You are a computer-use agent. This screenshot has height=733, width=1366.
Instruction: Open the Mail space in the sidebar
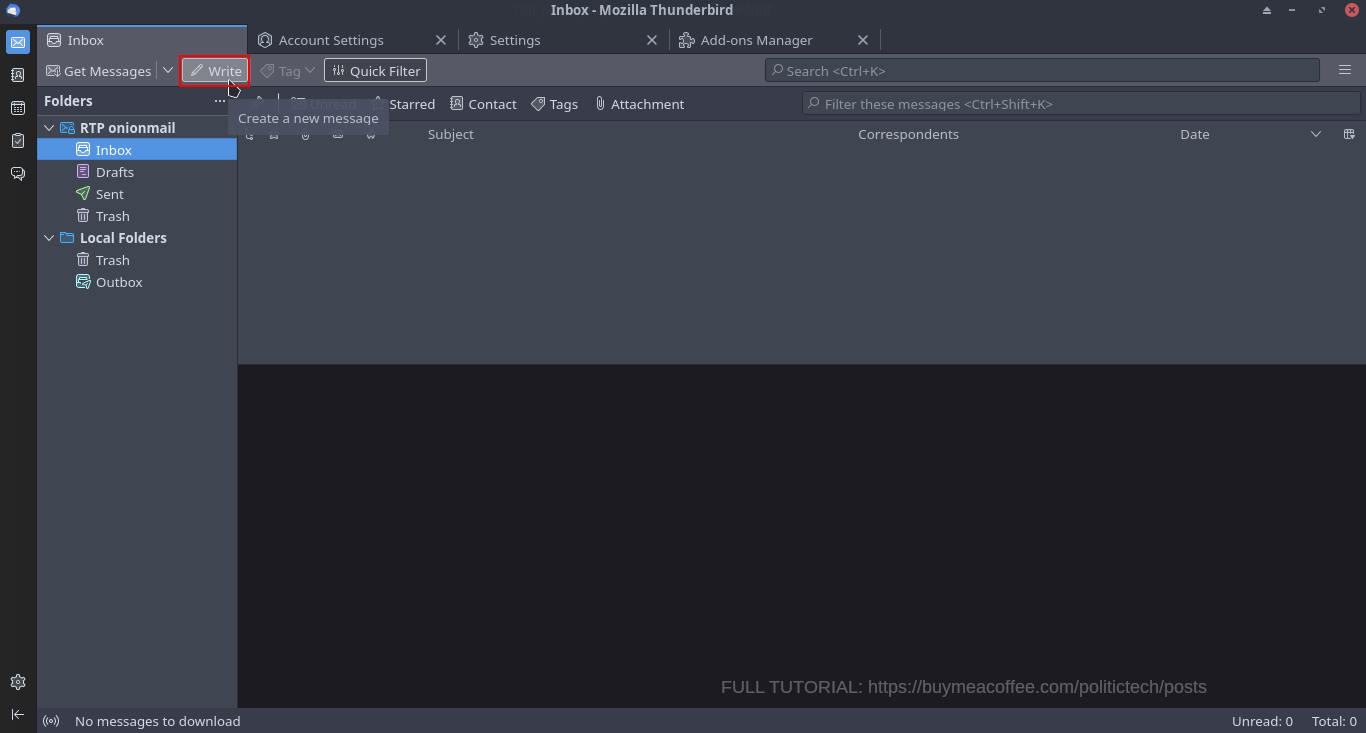pos(18,42)
